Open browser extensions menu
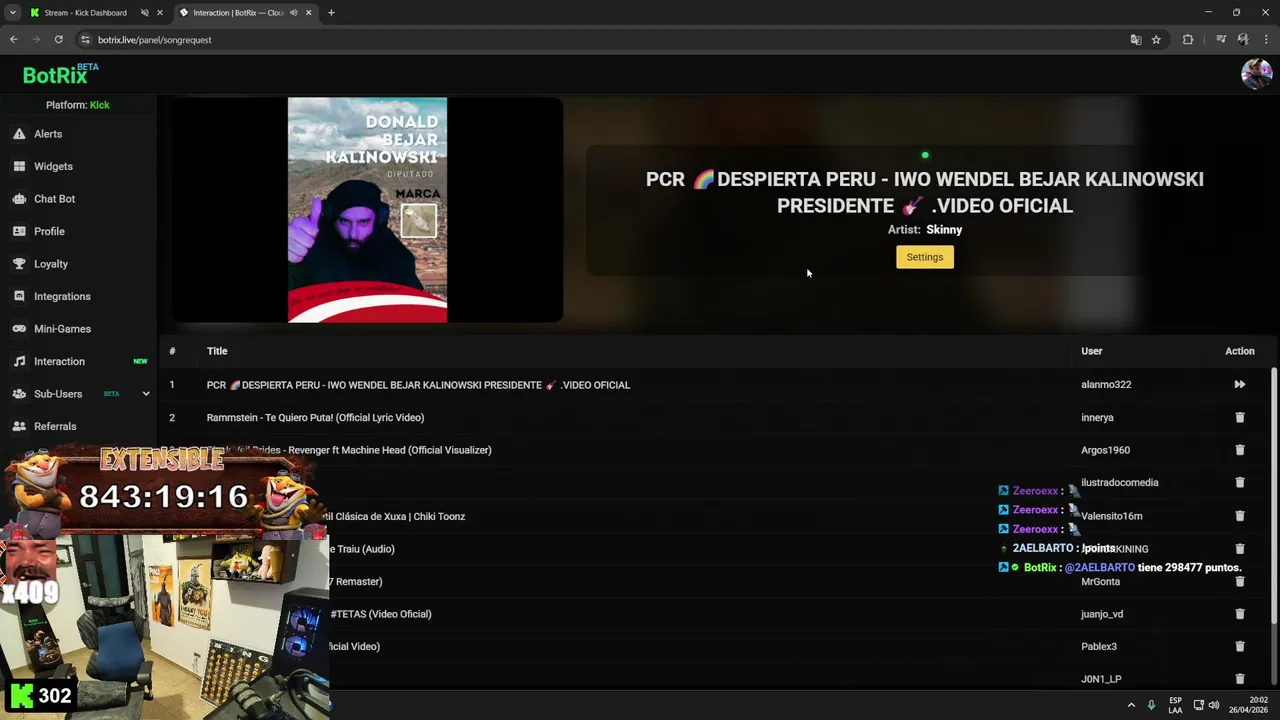1280x720 pixels. (x=1188, y=40)
